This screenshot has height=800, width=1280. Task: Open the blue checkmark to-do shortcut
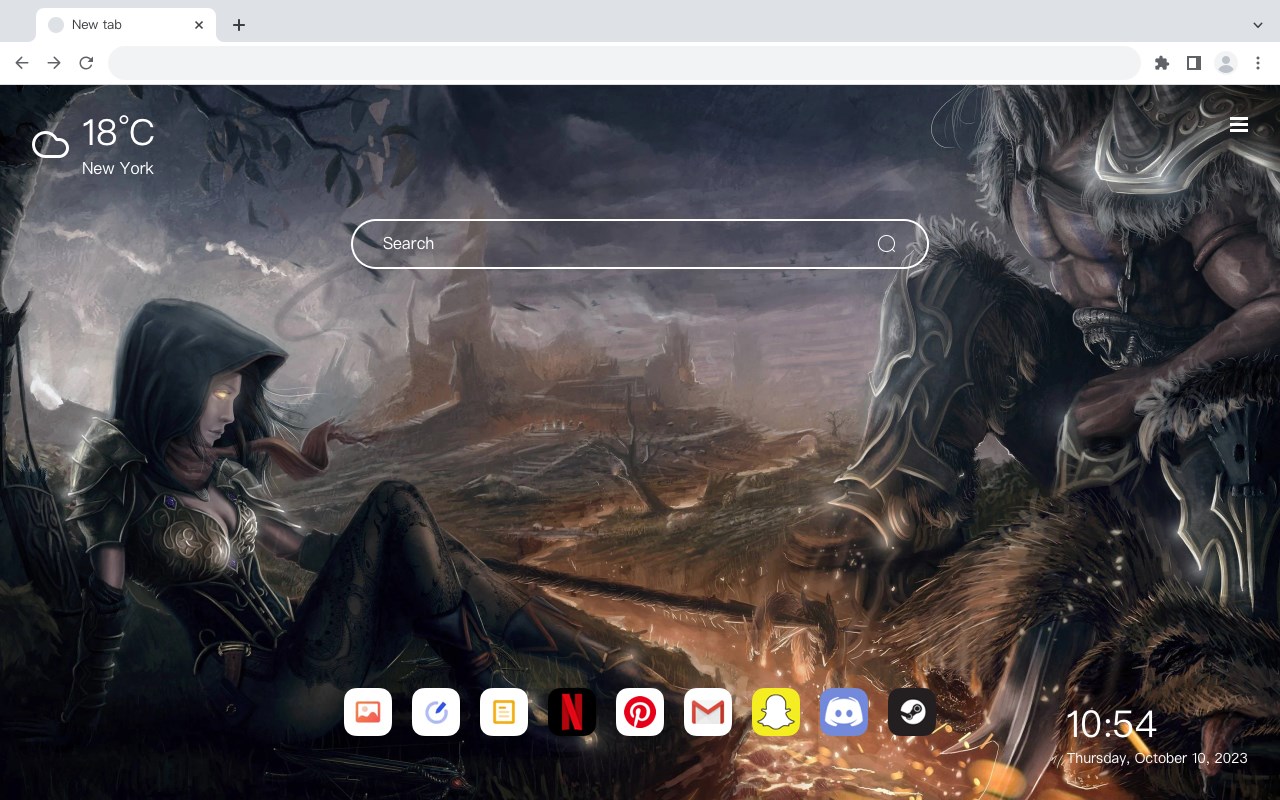[436, 712]
